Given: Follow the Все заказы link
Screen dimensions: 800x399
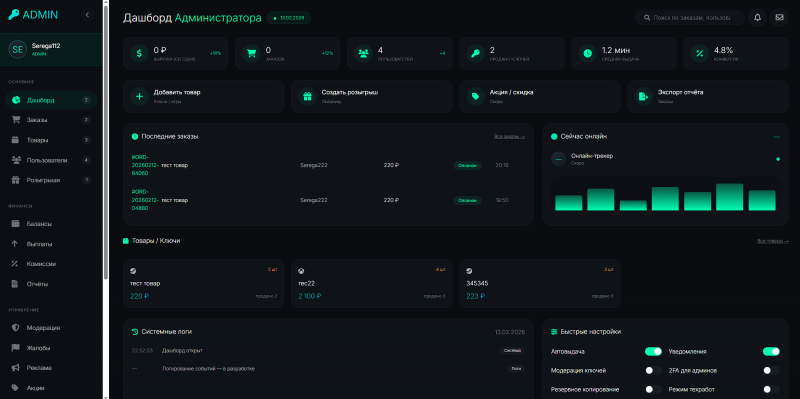Looking at the screenshot, I should pos(509,137).
